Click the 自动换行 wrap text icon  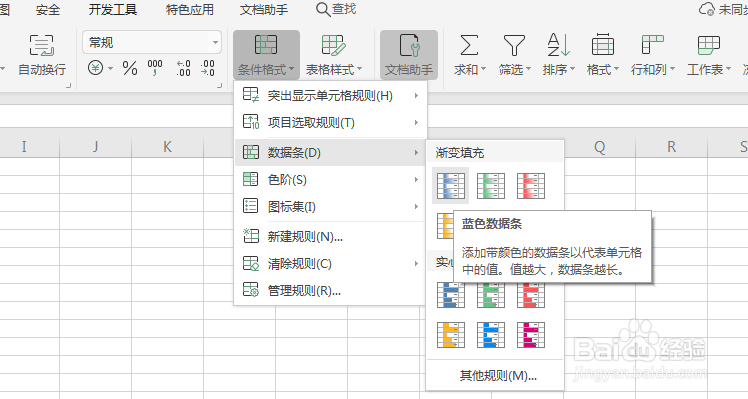coord(42,45)
